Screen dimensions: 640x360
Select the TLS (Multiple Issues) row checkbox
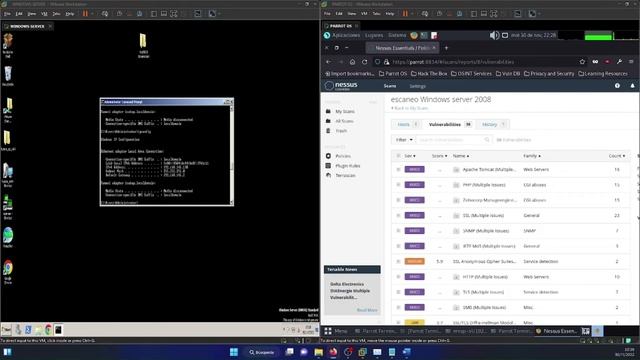[398, 292]
